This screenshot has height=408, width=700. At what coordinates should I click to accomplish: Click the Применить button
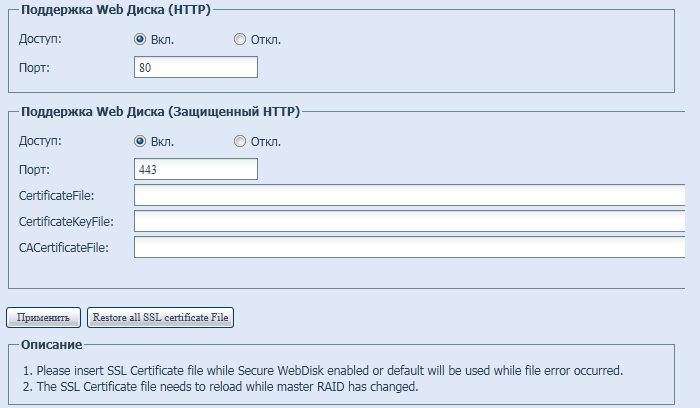pos(43,317)
